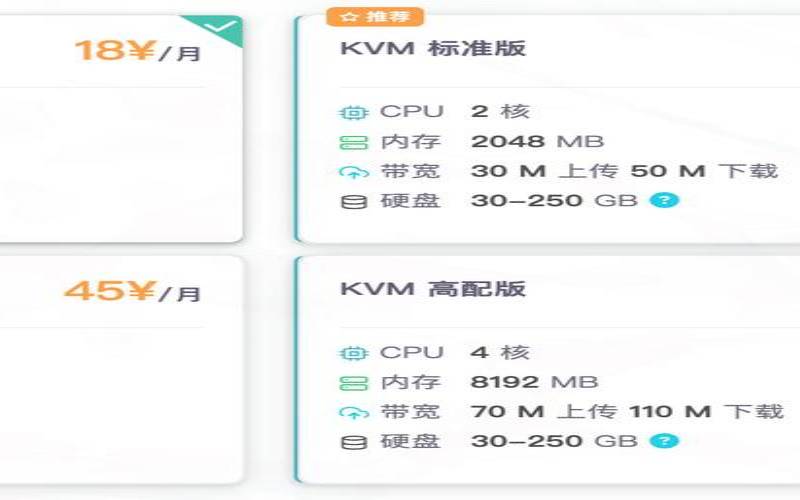The image size is (800, 500).
Task: Open the KVM 标准版 plan title
Action: (432, 49)
